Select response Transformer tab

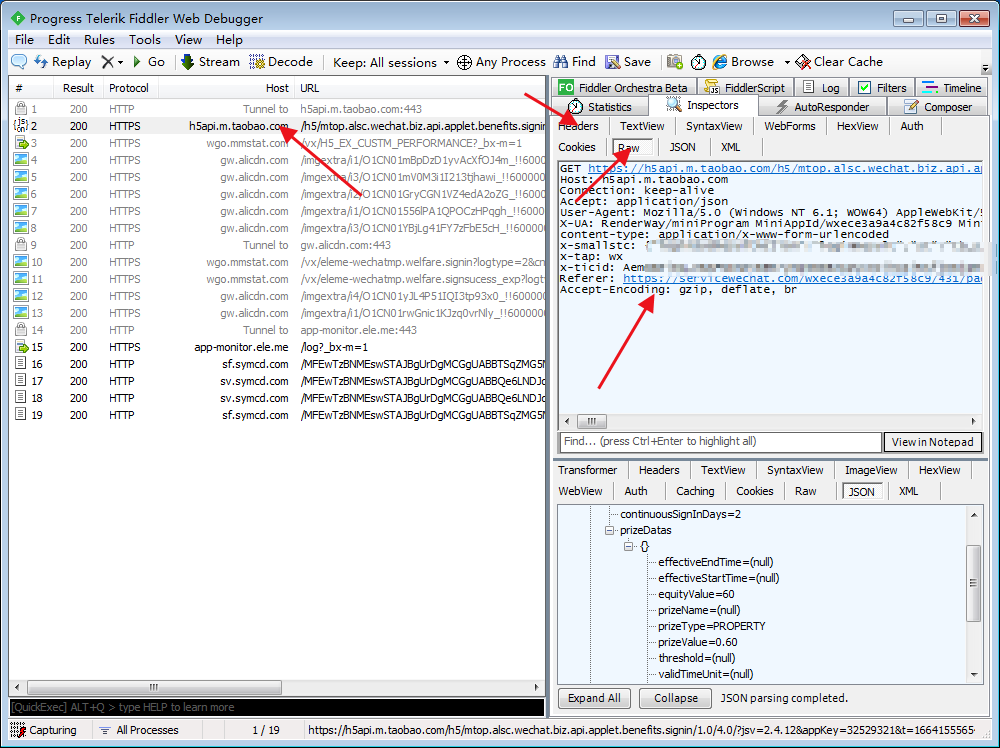coord(587,470)
